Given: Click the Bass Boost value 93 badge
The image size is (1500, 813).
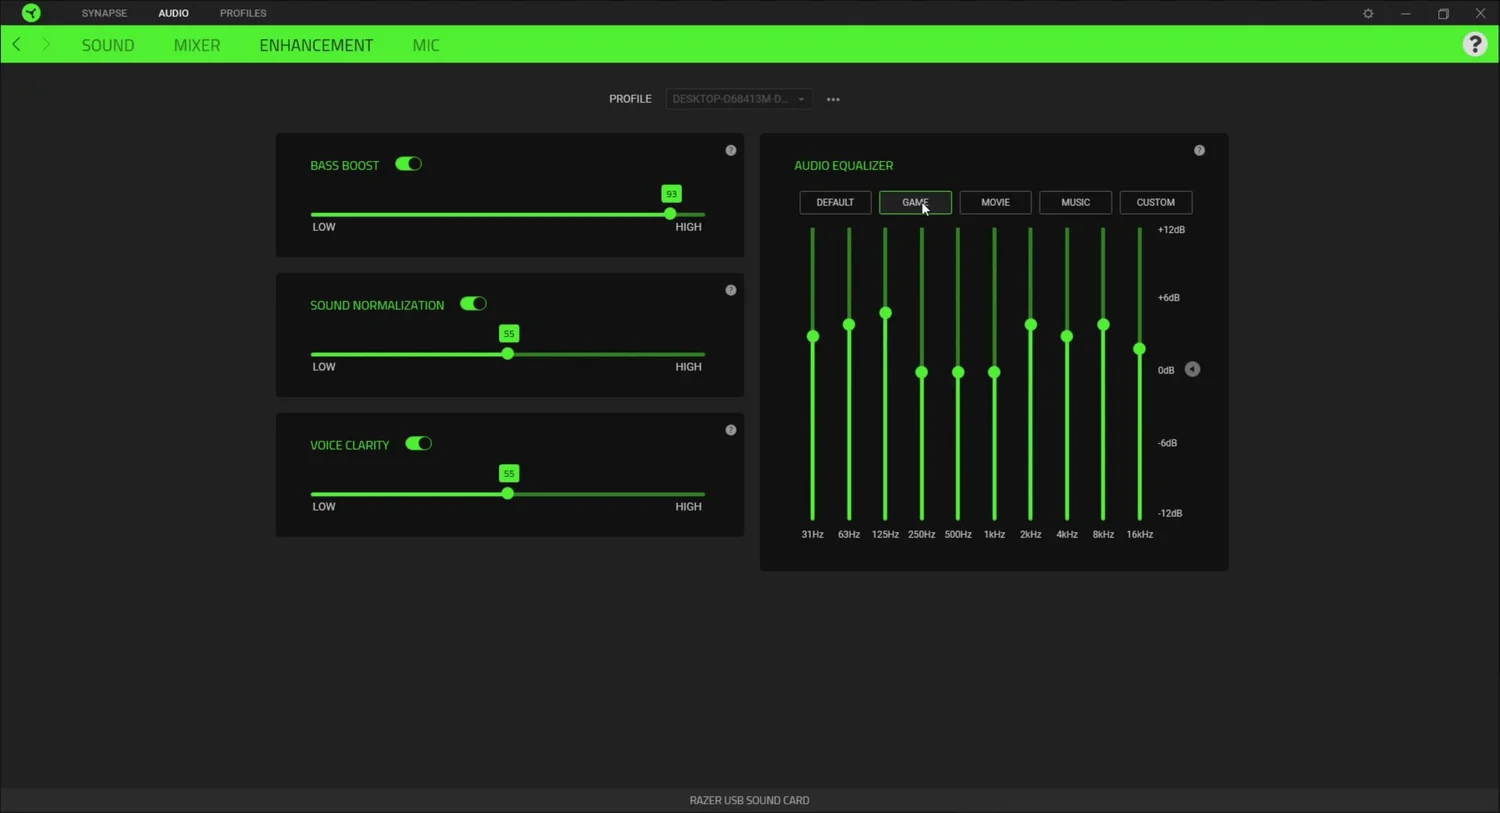Looking at the screenshot, I should pos(671,194).
